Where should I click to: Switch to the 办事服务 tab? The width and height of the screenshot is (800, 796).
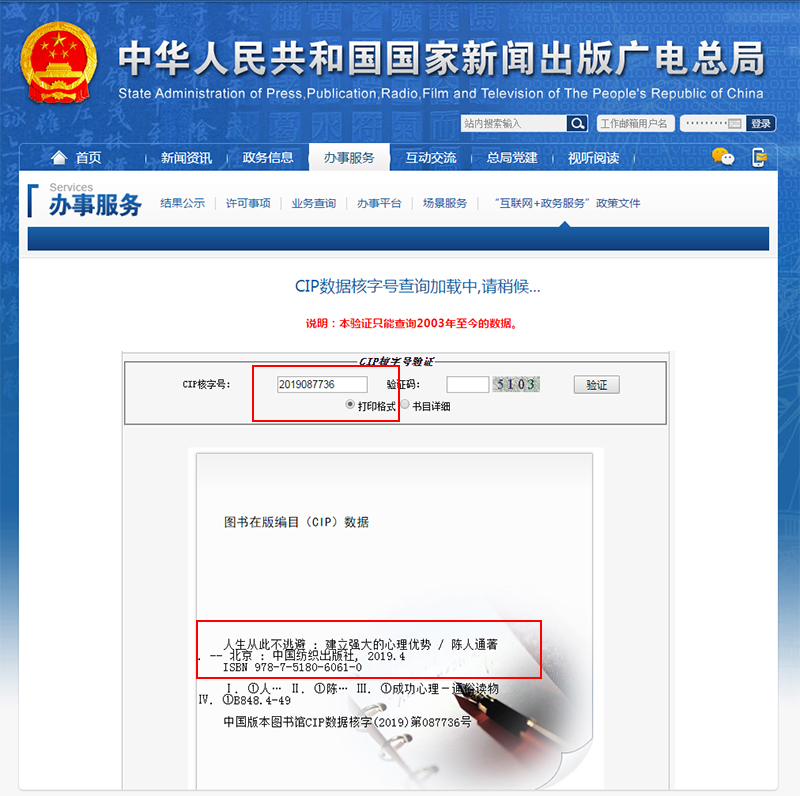click(x=349, y=157)
